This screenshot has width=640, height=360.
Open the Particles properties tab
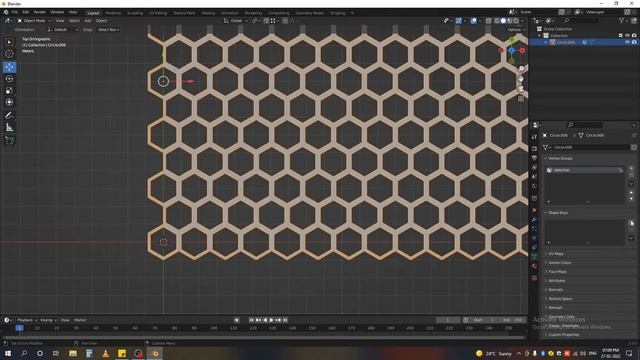point(534,229)
